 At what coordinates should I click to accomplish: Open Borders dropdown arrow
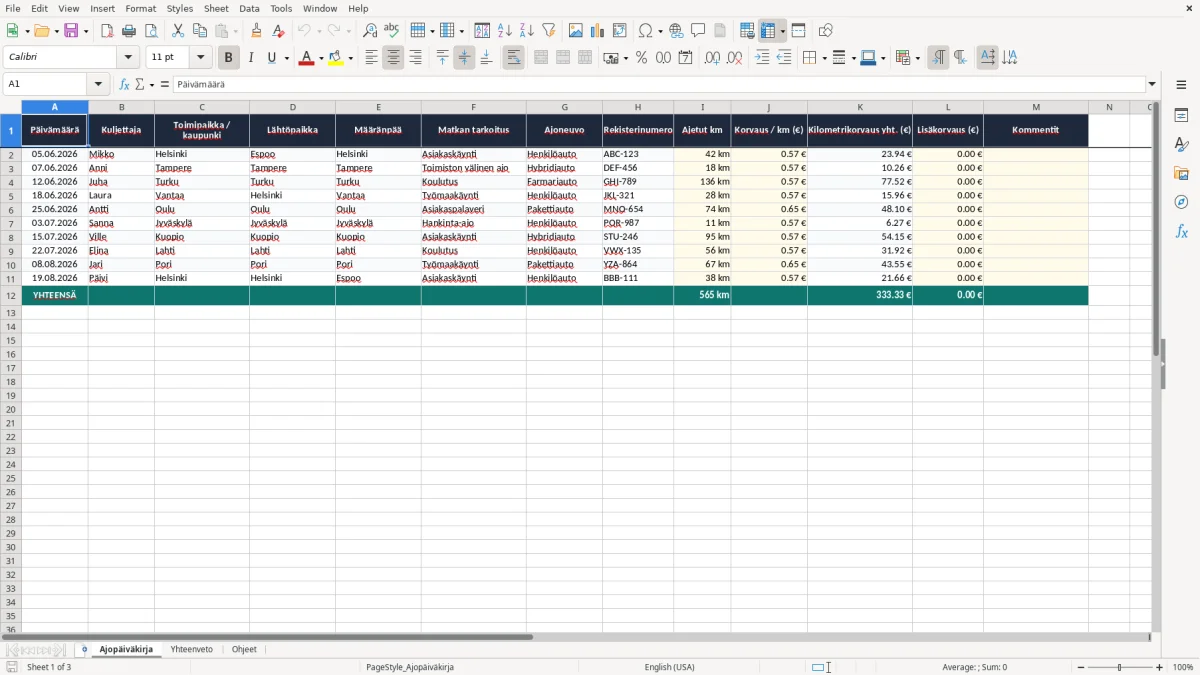pos(823,58)
